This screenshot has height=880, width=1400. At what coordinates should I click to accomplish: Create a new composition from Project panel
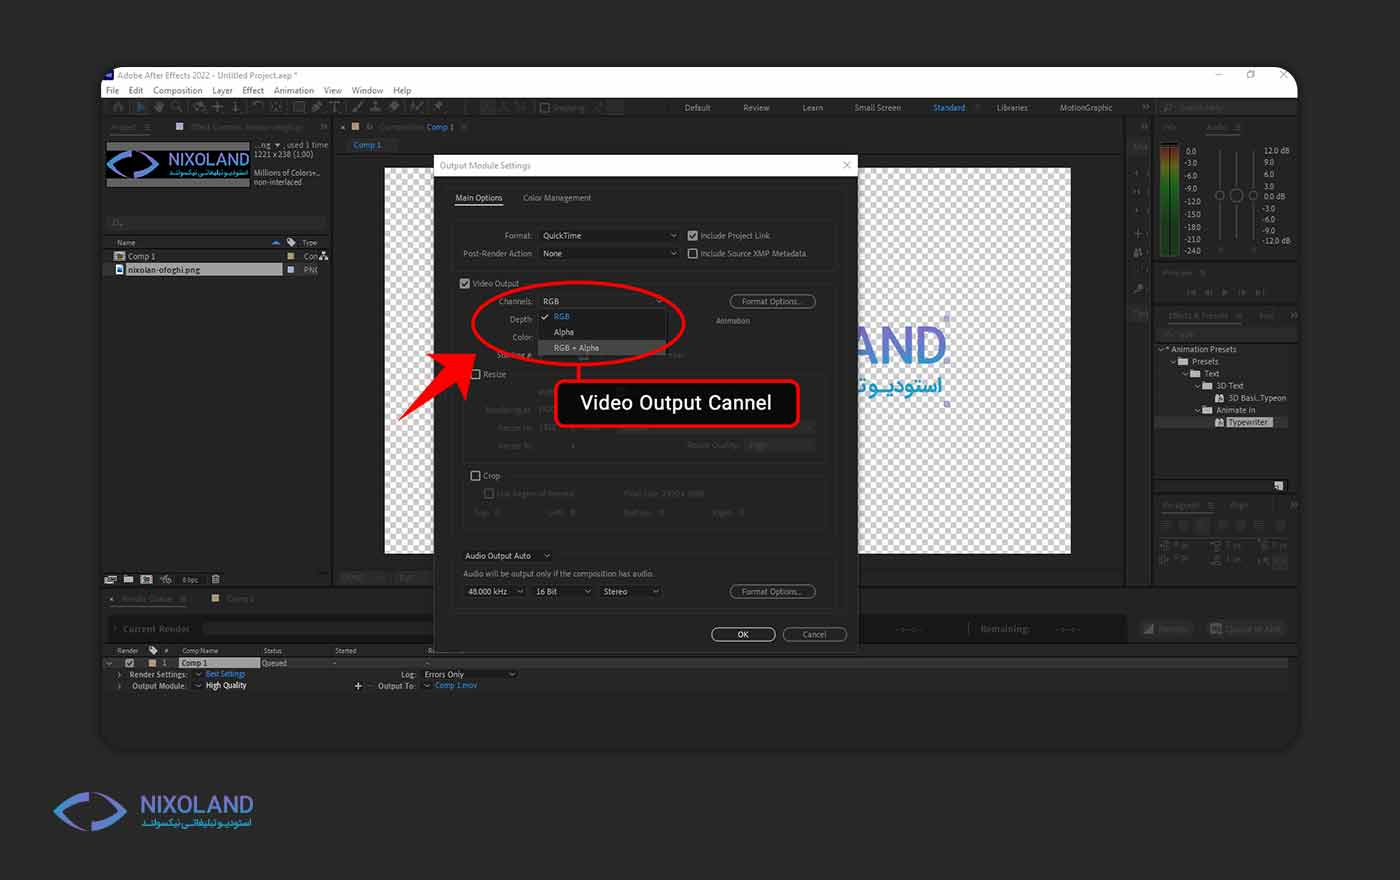coord(146,579)
